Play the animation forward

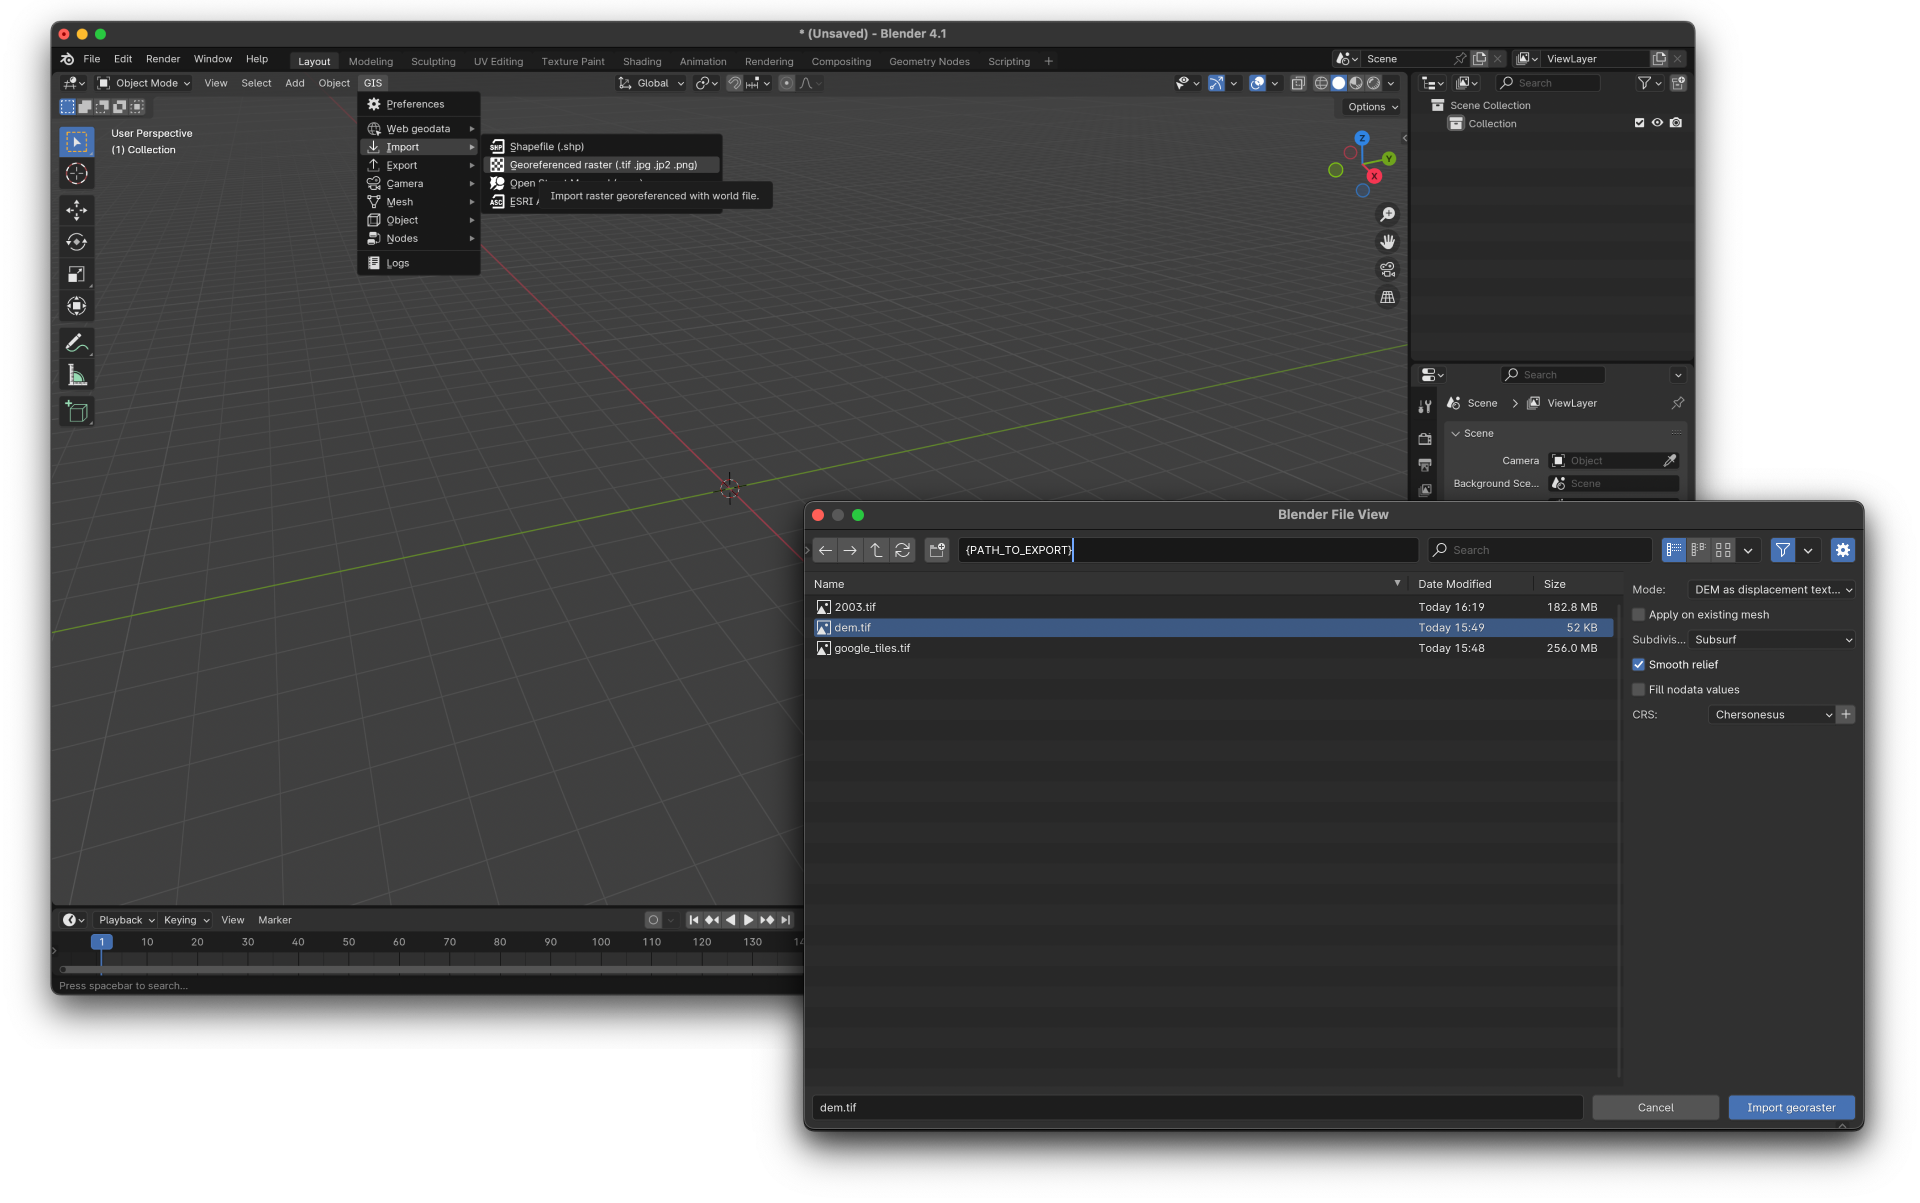click(x=748, y=920)
